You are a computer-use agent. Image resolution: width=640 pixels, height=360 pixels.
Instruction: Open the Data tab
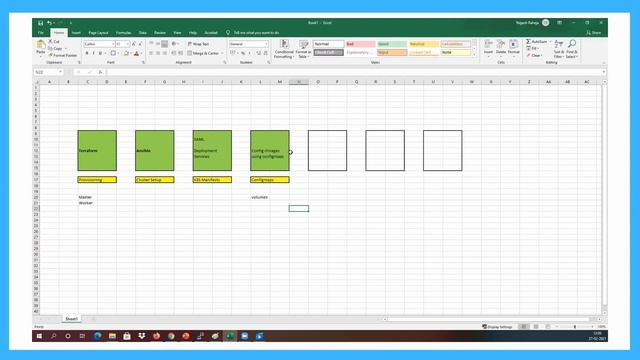coord(142,33)
